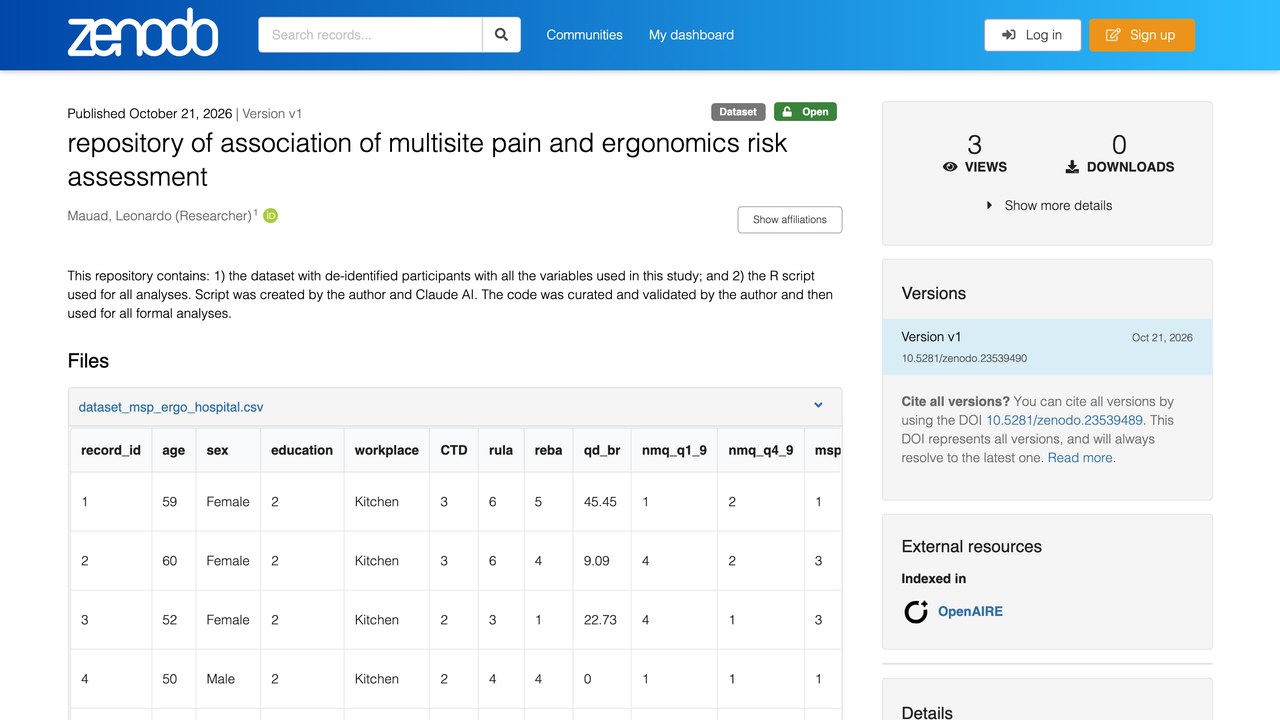The image size is (1280, 720).
Task: Click the qd_br value 9.09
Action: (x=597, y=561)
